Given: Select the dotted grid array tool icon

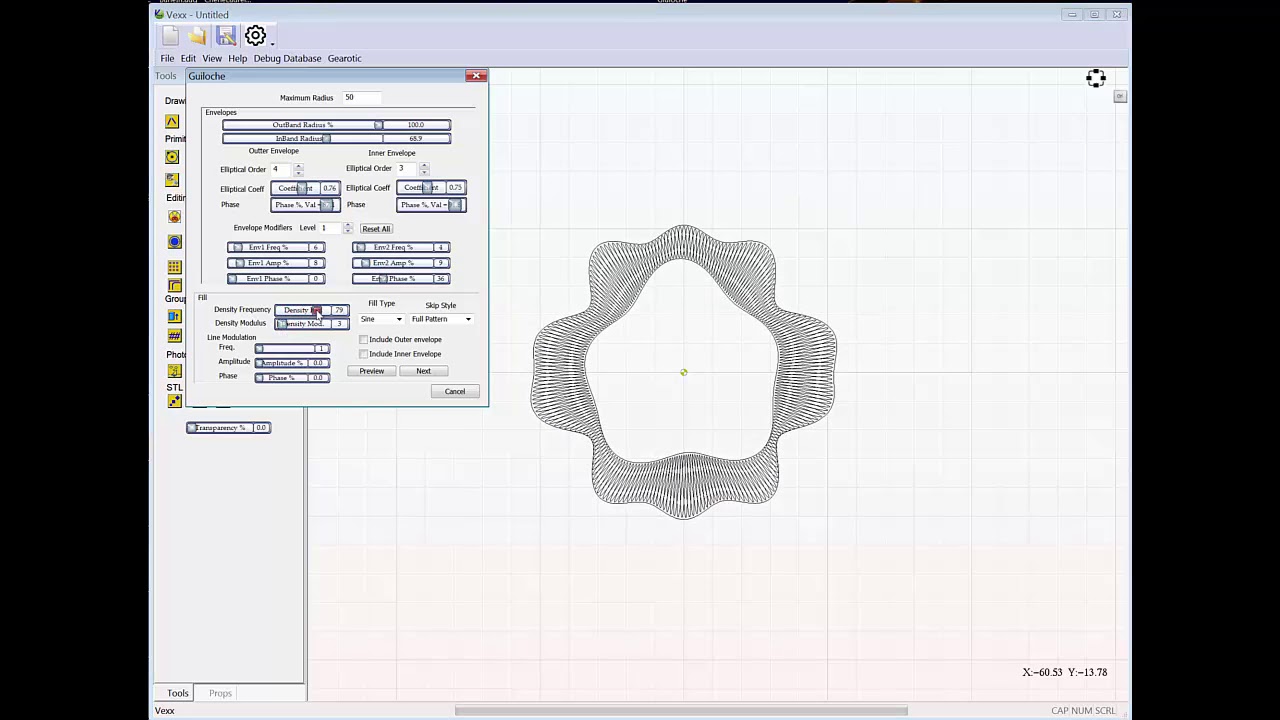Looking at the screenshot, I should [174, 267].
